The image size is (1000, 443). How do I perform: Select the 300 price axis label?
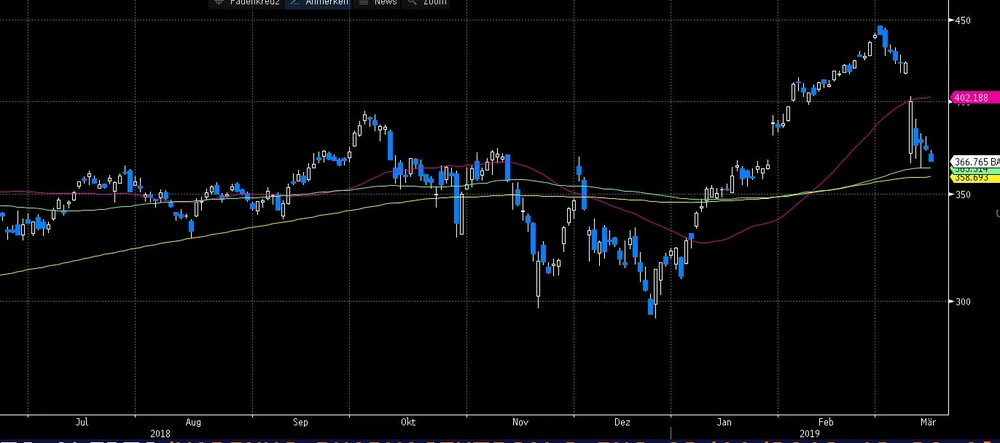point(961,302)
